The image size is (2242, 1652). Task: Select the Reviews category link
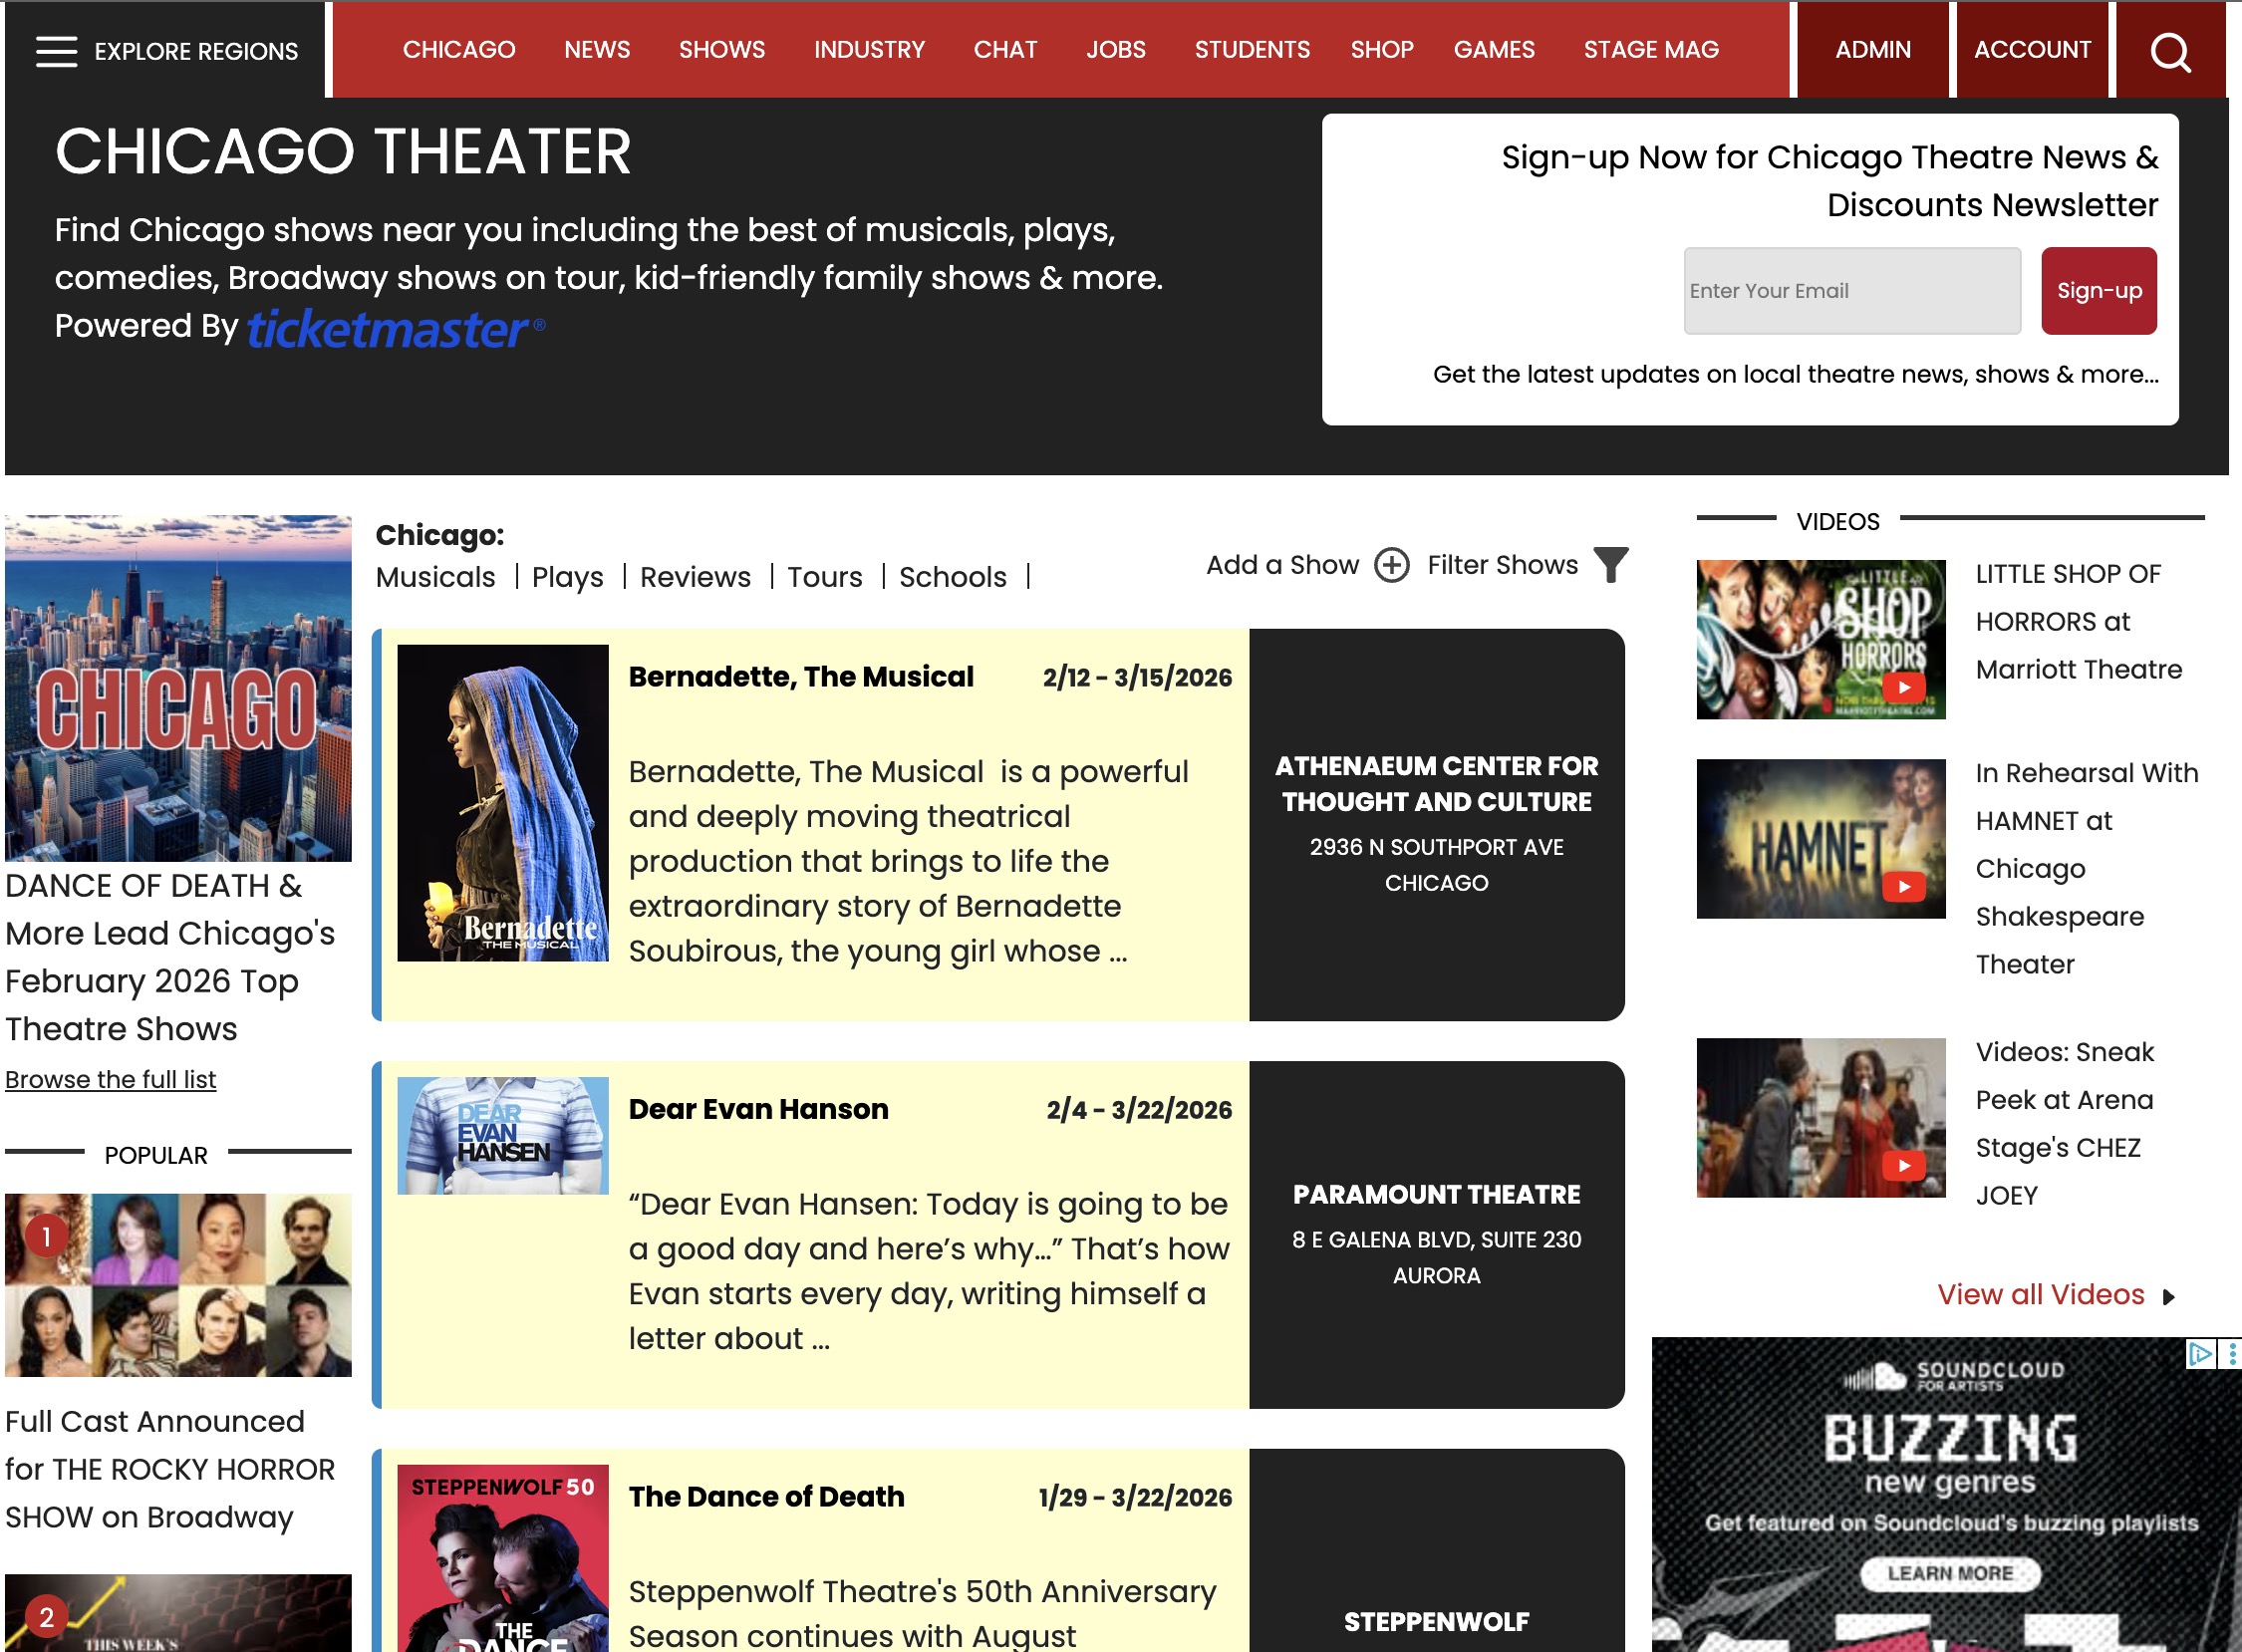[694, 577]
